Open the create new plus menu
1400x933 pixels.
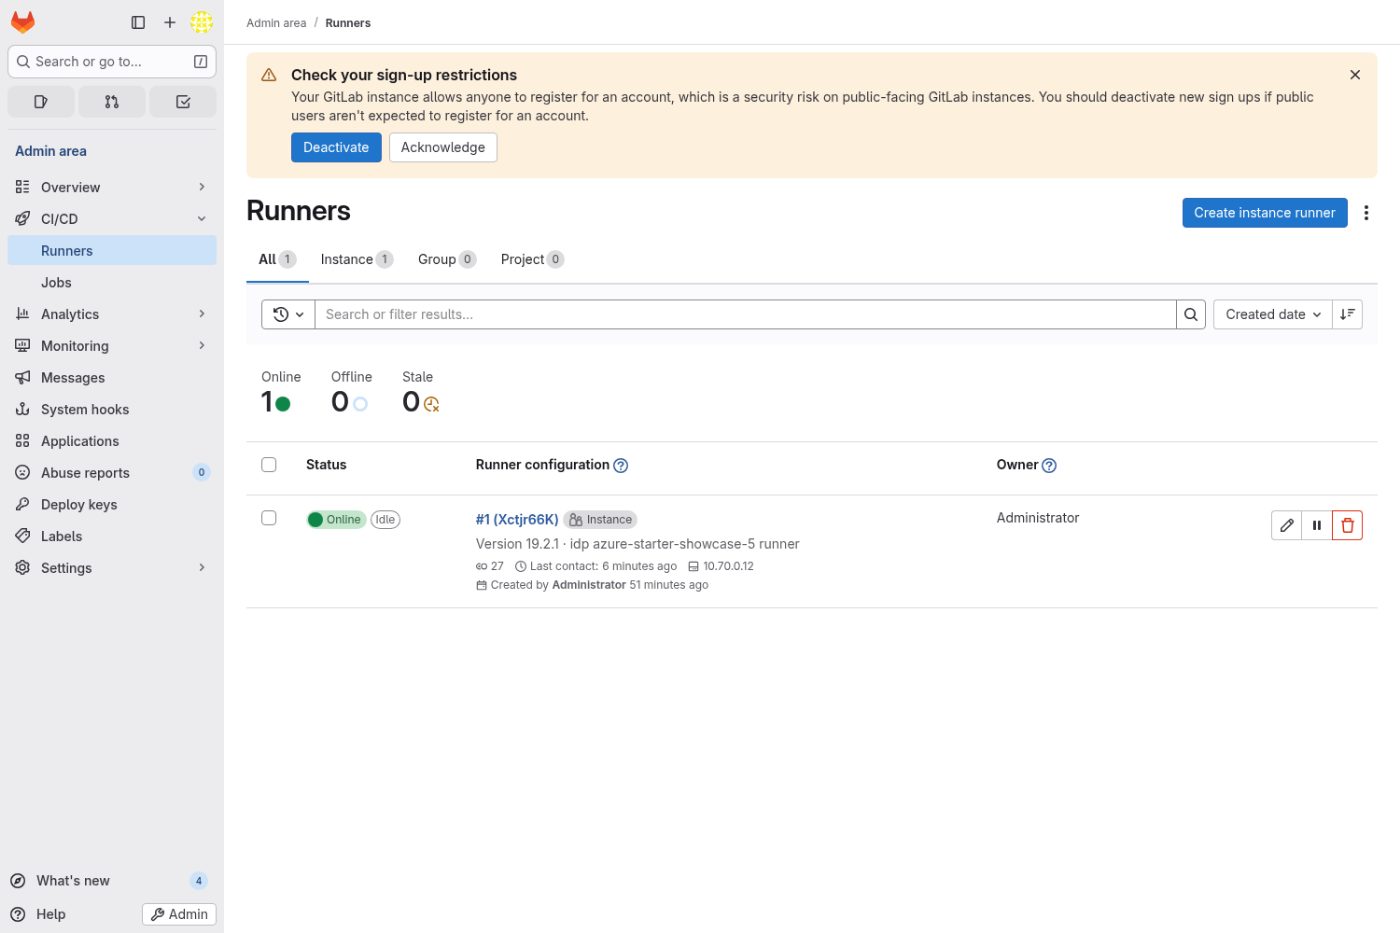170,22
